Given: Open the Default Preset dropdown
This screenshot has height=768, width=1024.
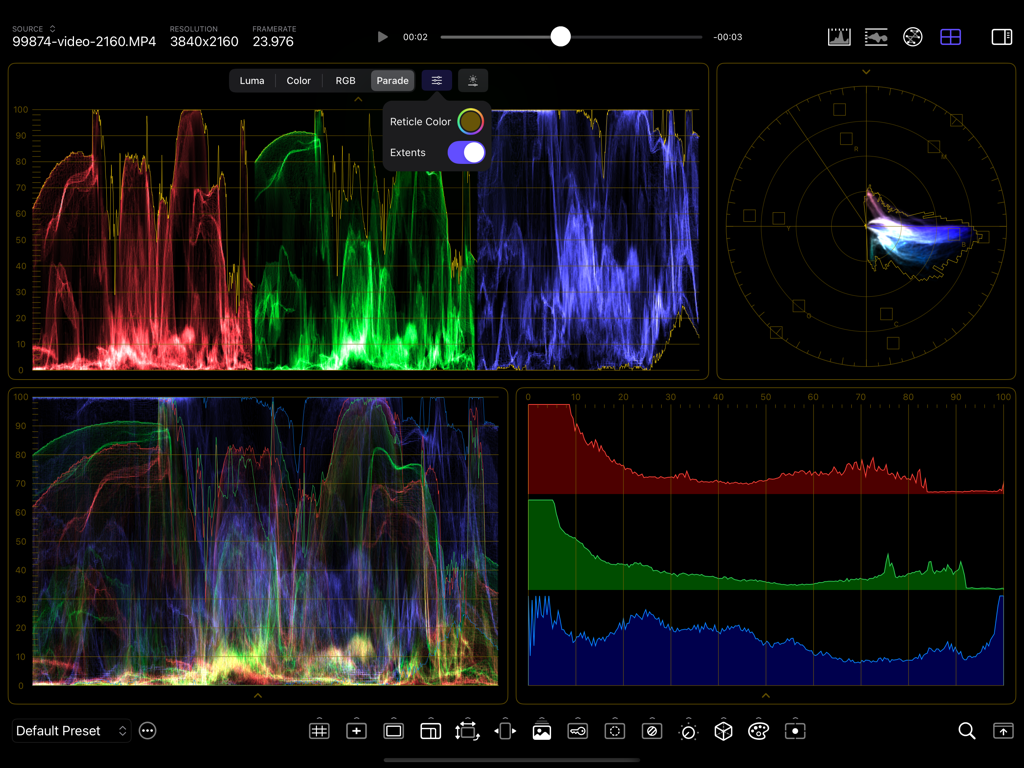Looking at the screenshot, I should click(70, 731).
